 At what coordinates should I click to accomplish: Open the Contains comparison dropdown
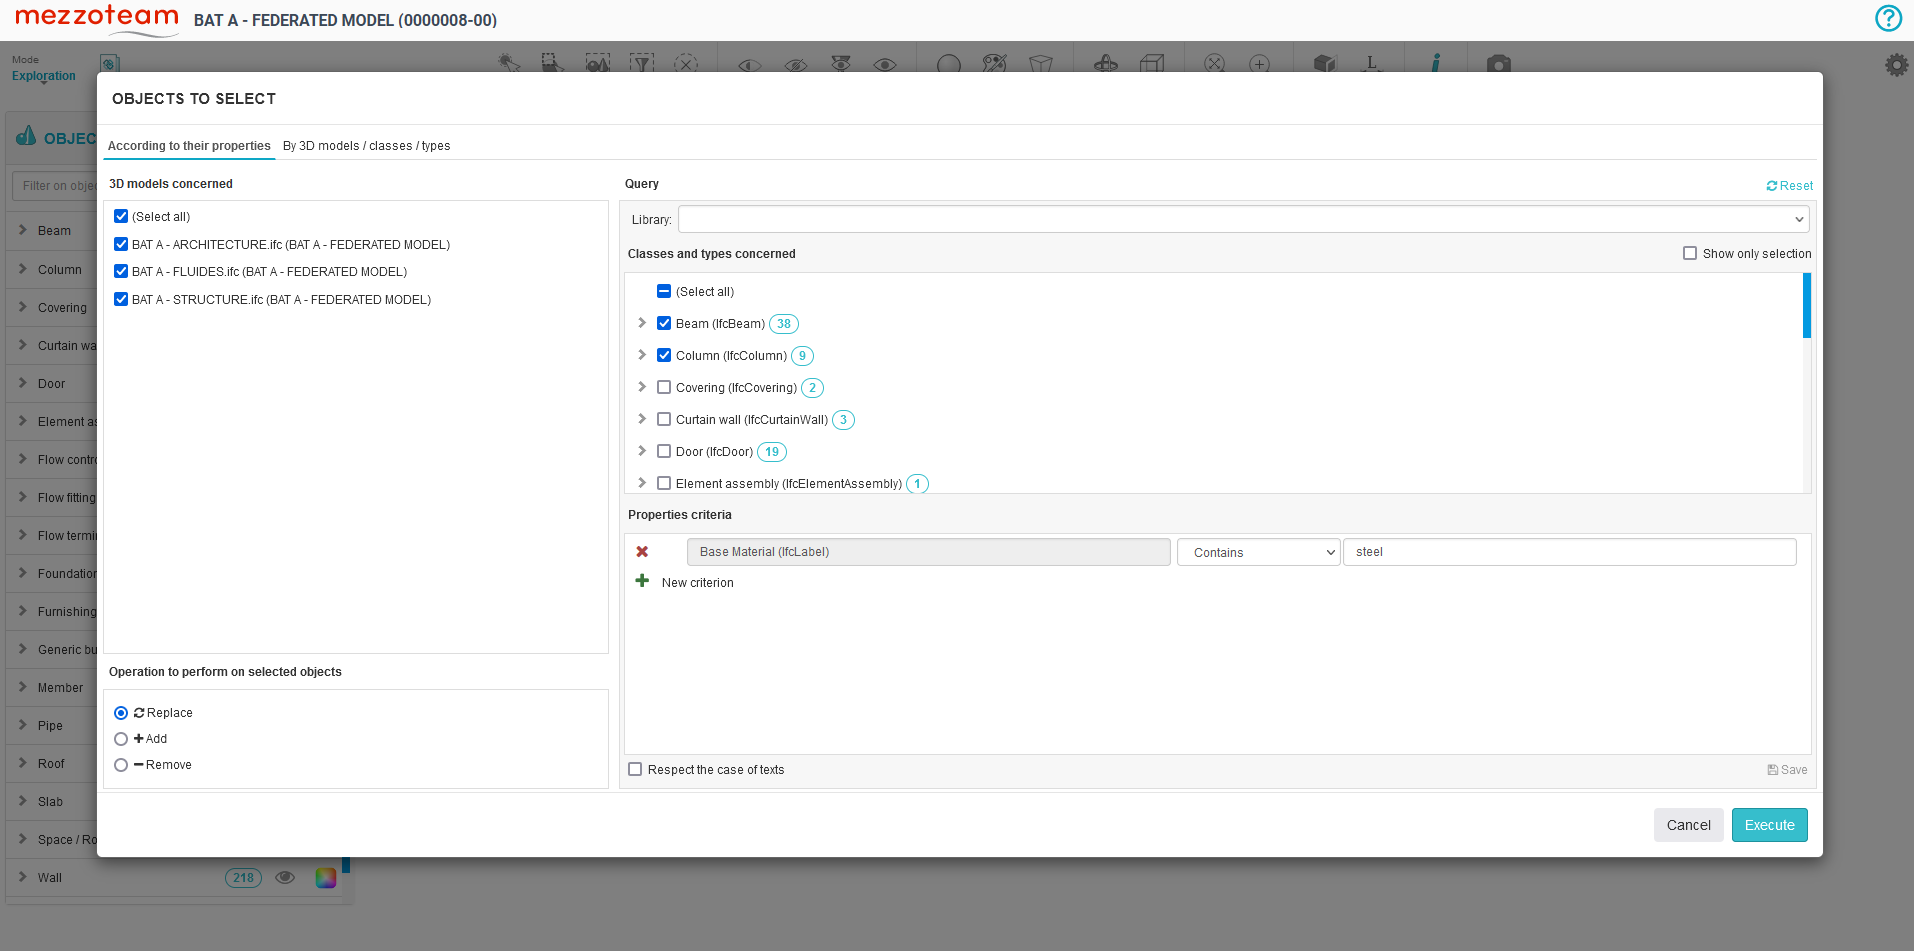coord(1258,551)
